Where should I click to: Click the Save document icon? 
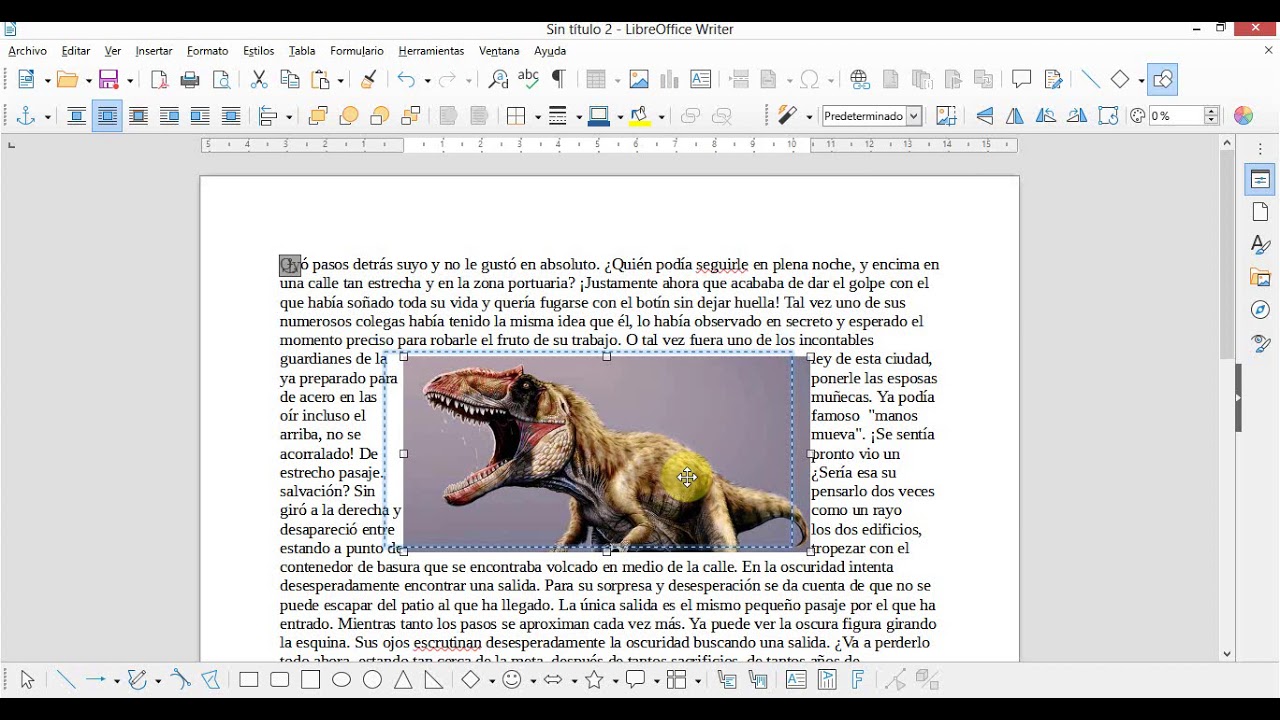tap(109, 80)
